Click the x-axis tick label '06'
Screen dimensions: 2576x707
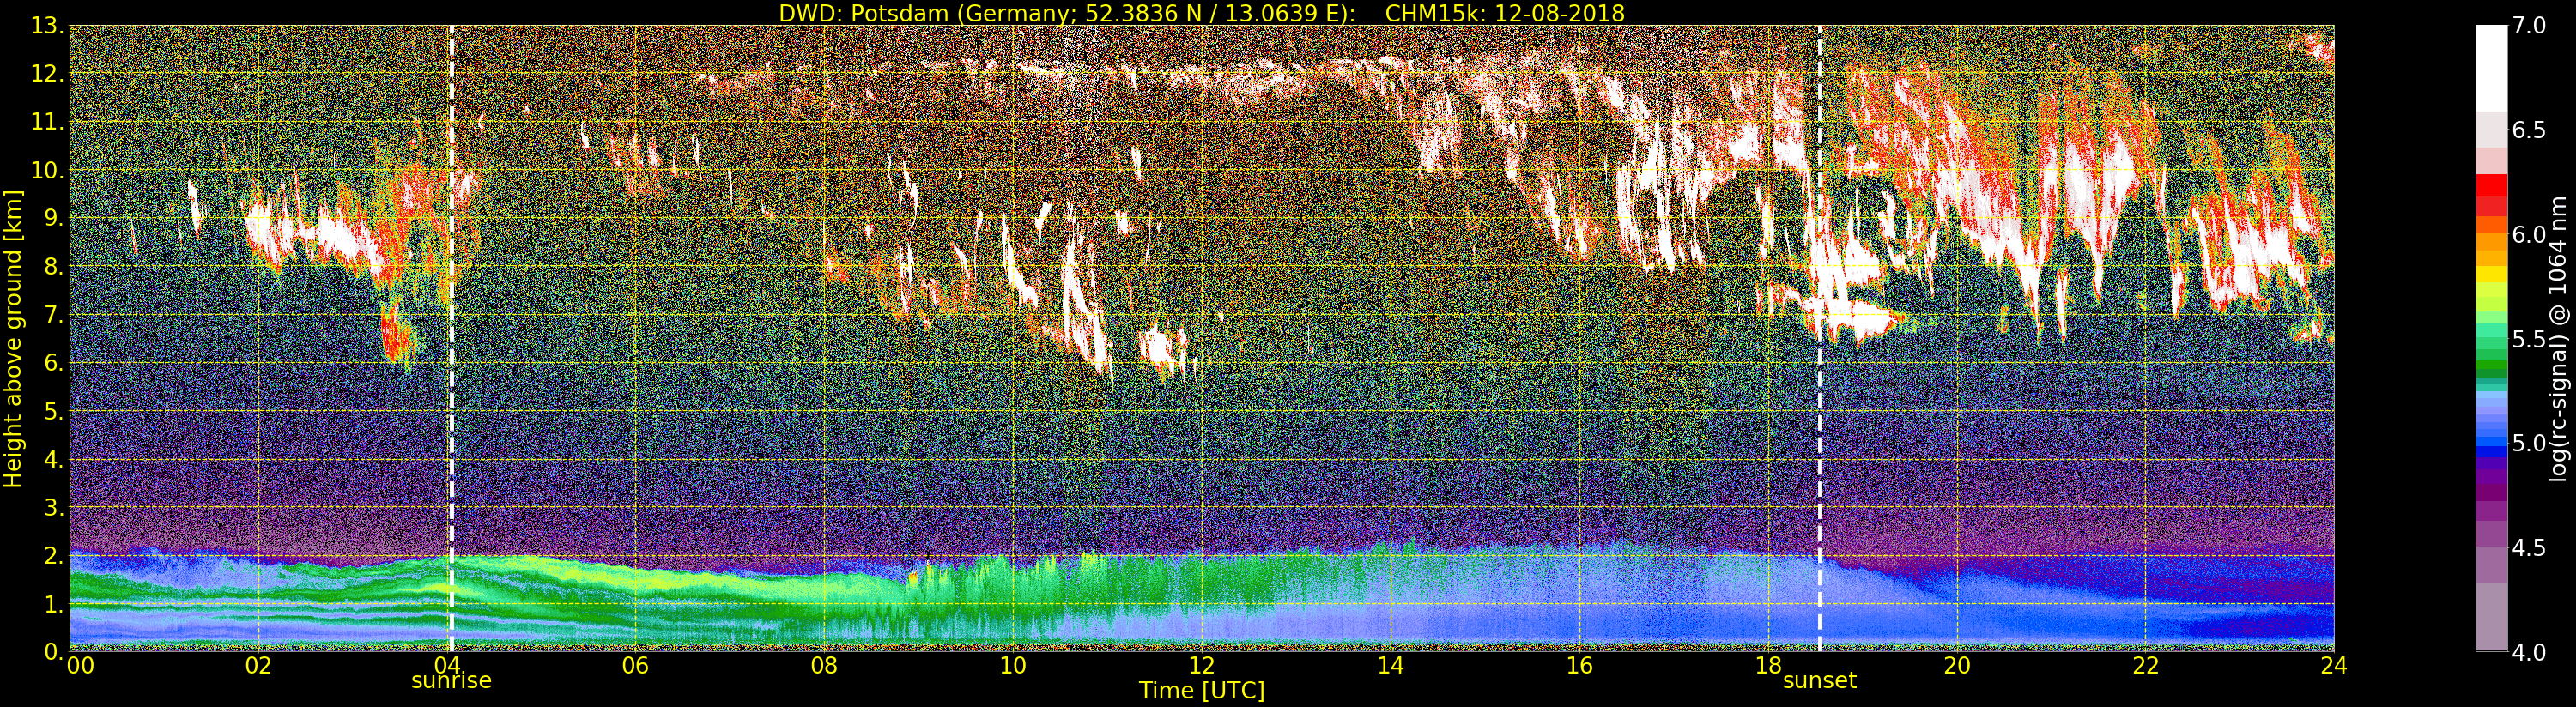[x=636, y=666]
